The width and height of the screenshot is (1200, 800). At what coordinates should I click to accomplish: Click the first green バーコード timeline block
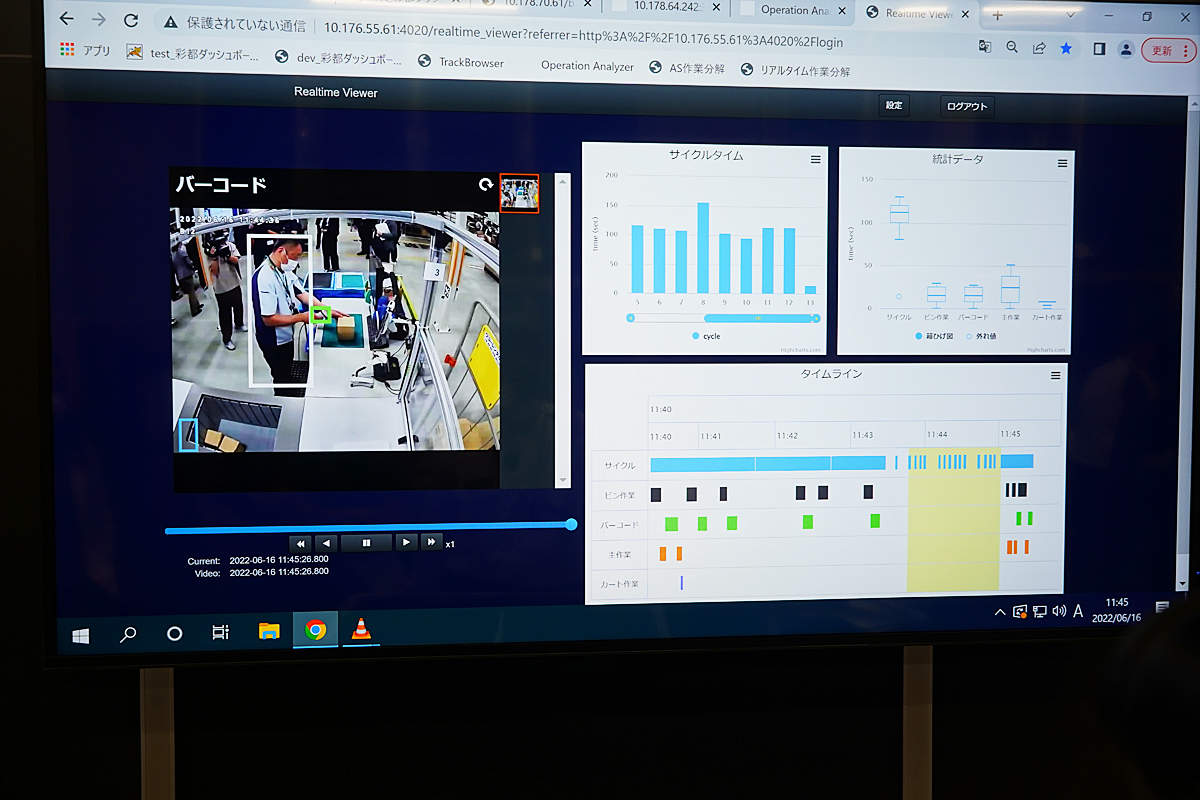(x=671, y=523)
